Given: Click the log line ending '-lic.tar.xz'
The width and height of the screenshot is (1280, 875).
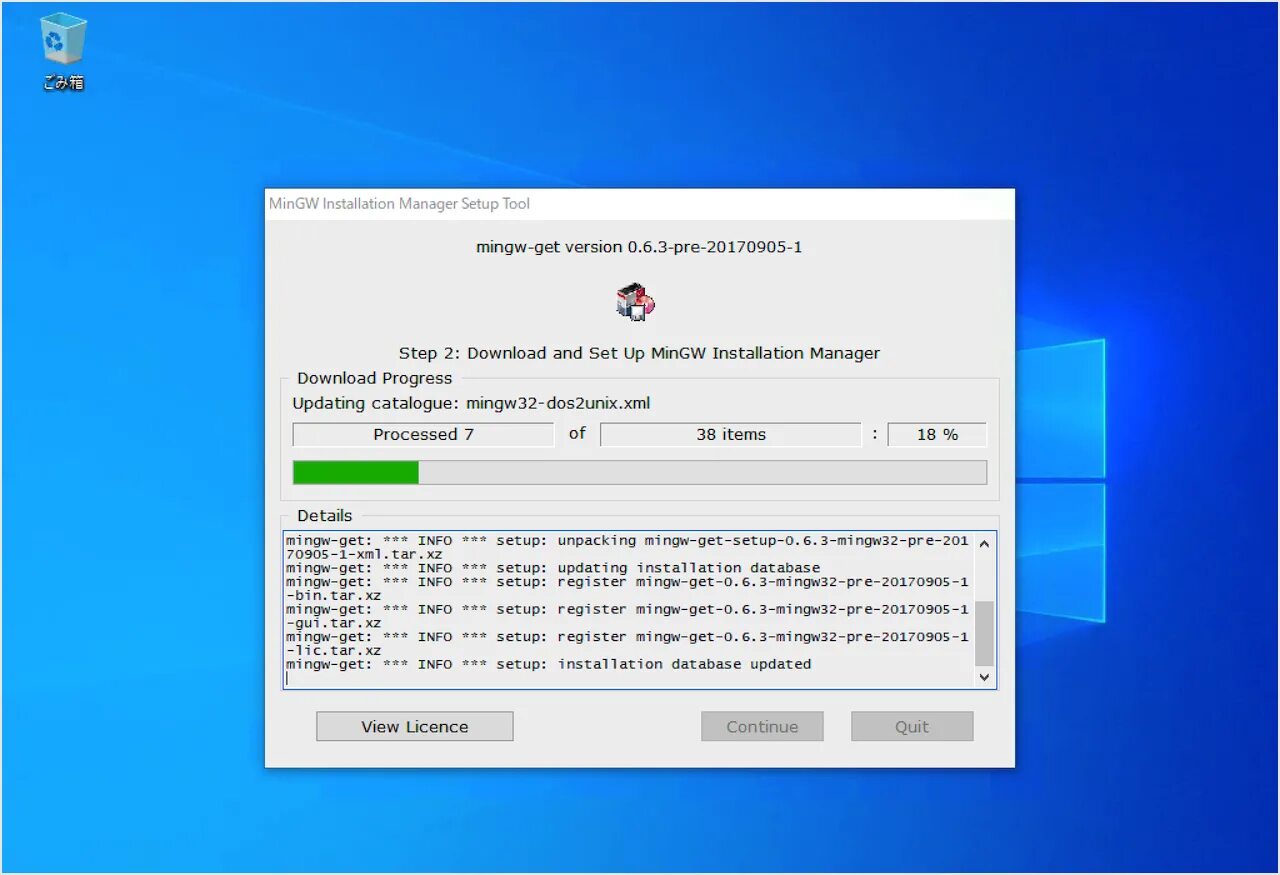Looking at the screenshot, I should click(627, 644).
